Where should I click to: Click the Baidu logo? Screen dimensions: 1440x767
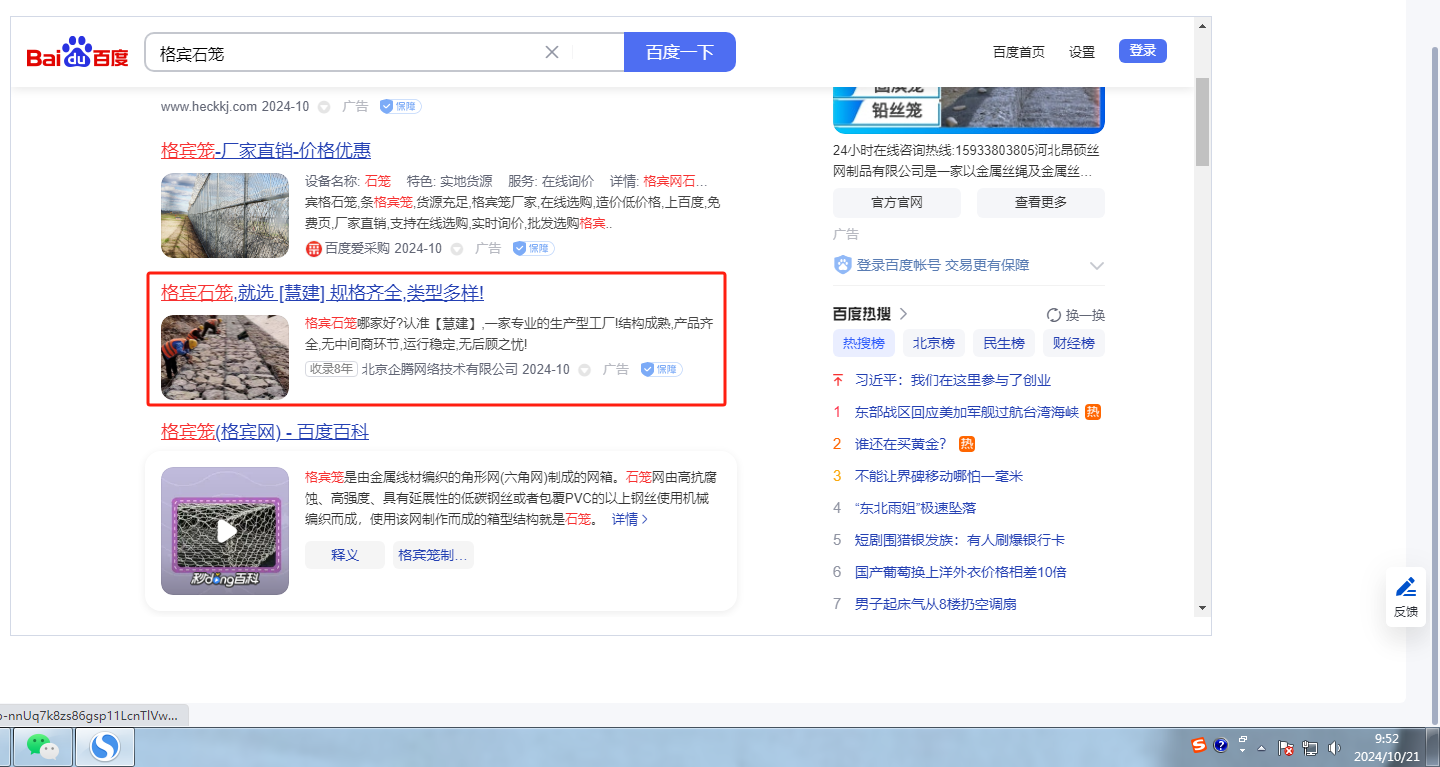[77, 52]
